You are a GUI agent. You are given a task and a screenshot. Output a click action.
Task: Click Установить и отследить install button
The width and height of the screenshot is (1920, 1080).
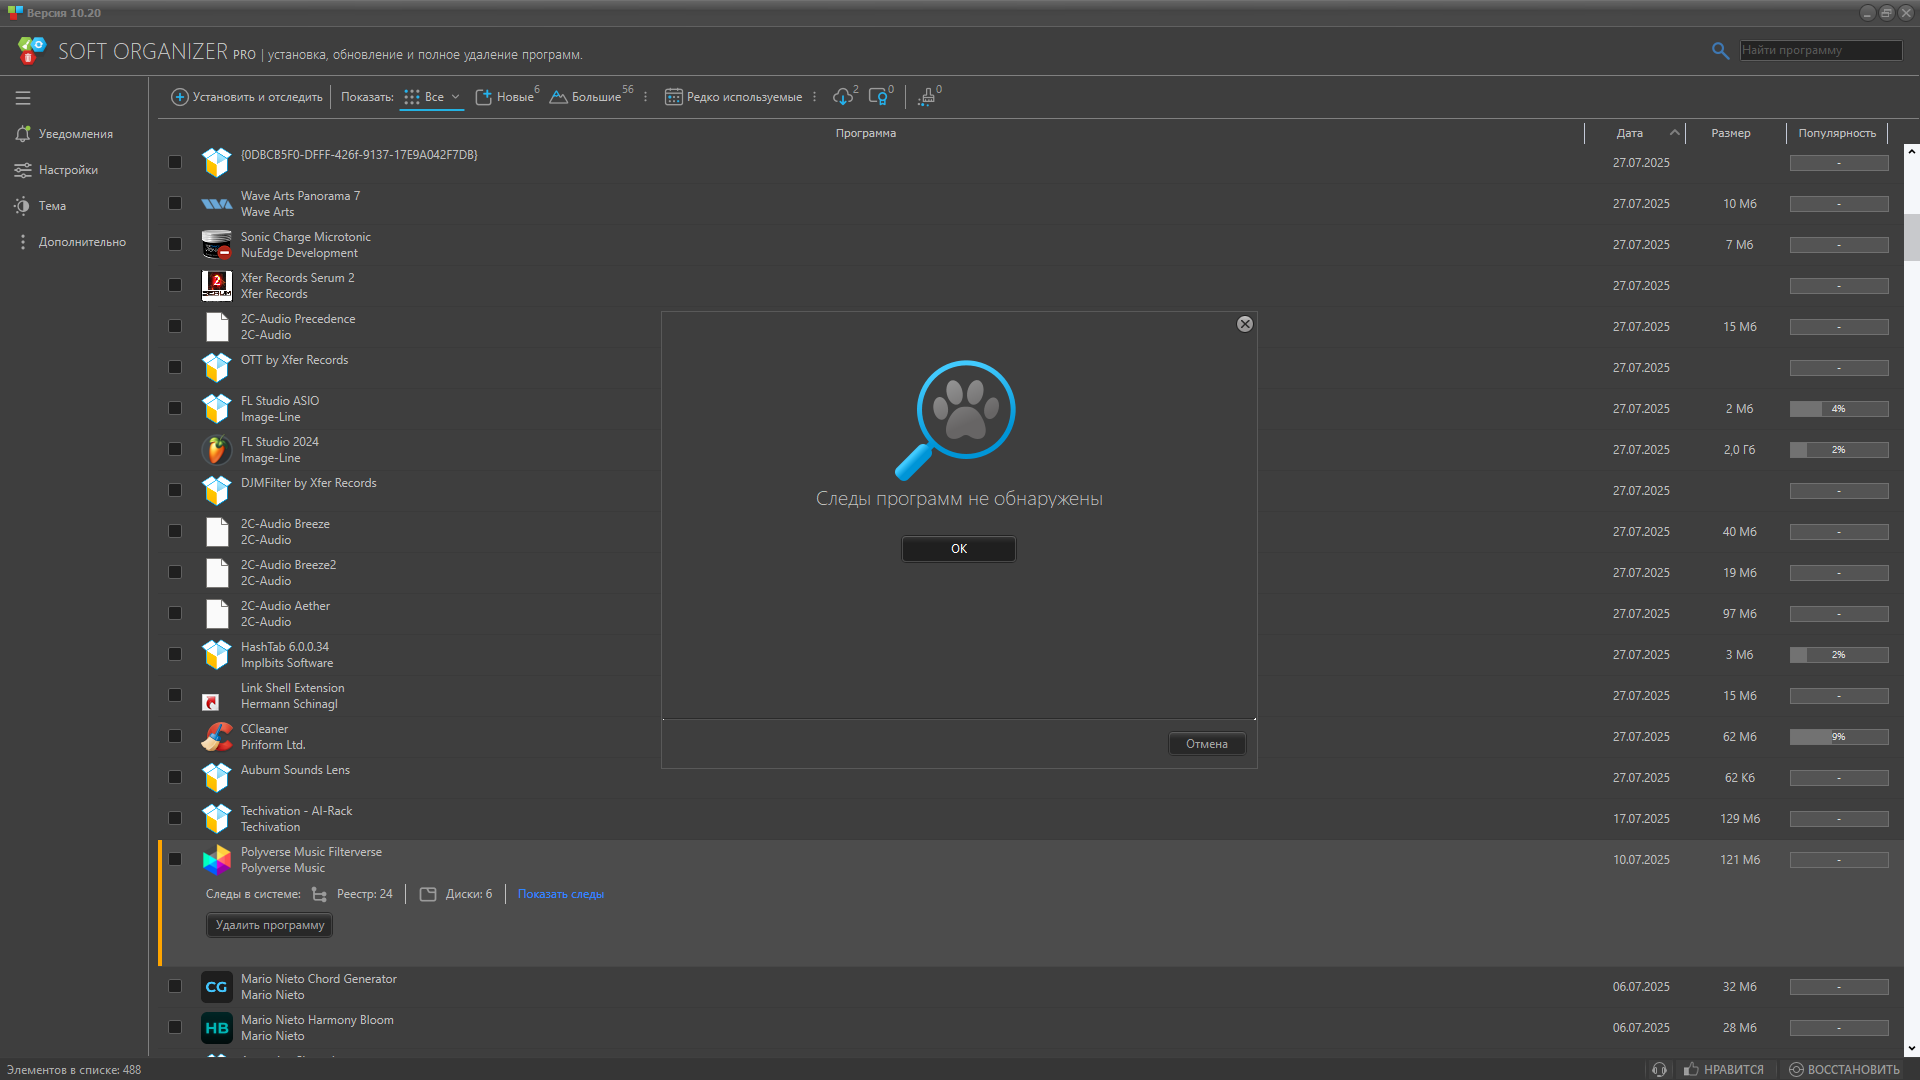tap(247, 97)
